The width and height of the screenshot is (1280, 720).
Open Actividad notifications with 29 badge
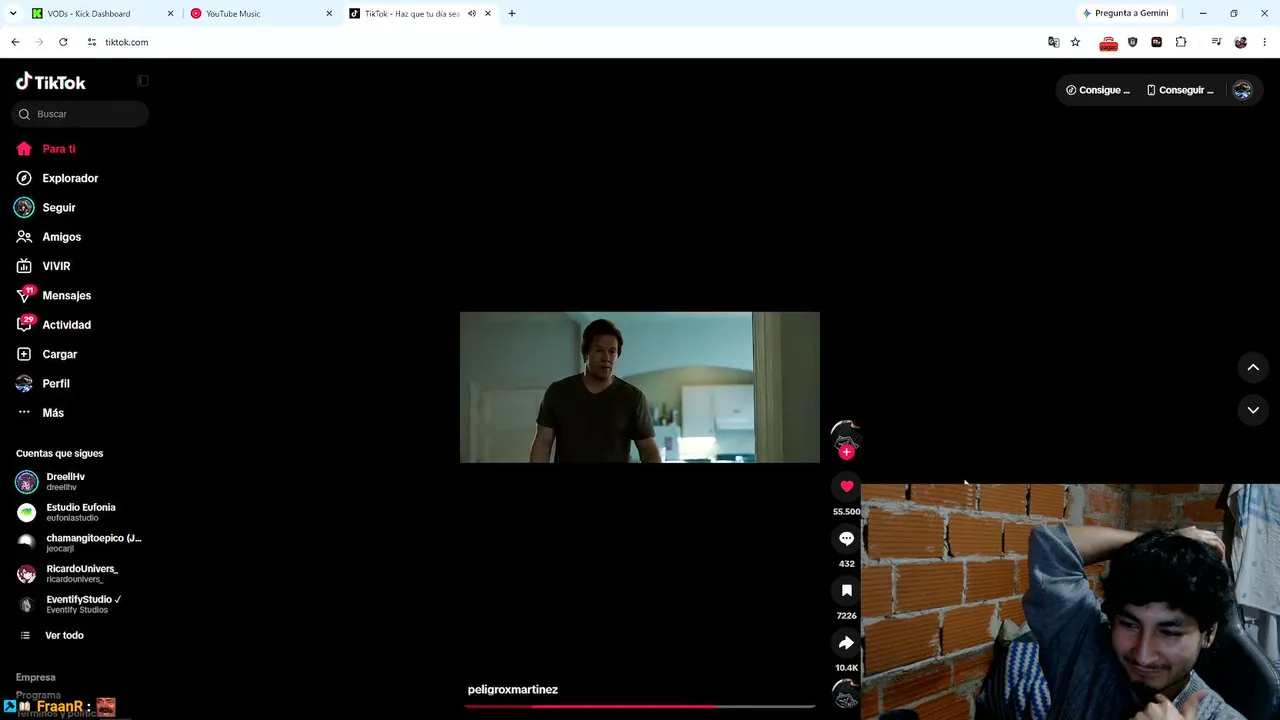(x=53, y=325)
